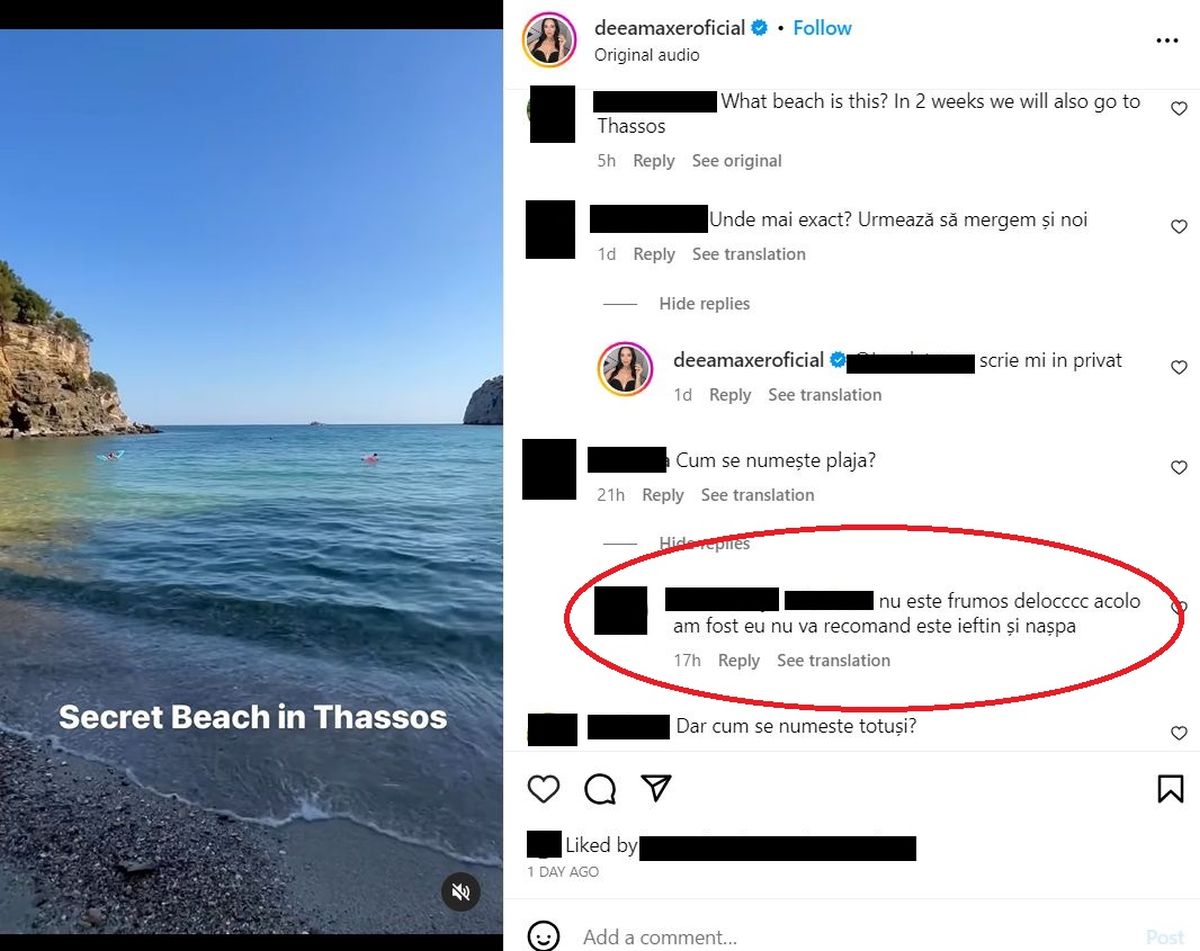1200x951 pixels.
Task: Like the post with the heart icon
Action: click(543, 789)
